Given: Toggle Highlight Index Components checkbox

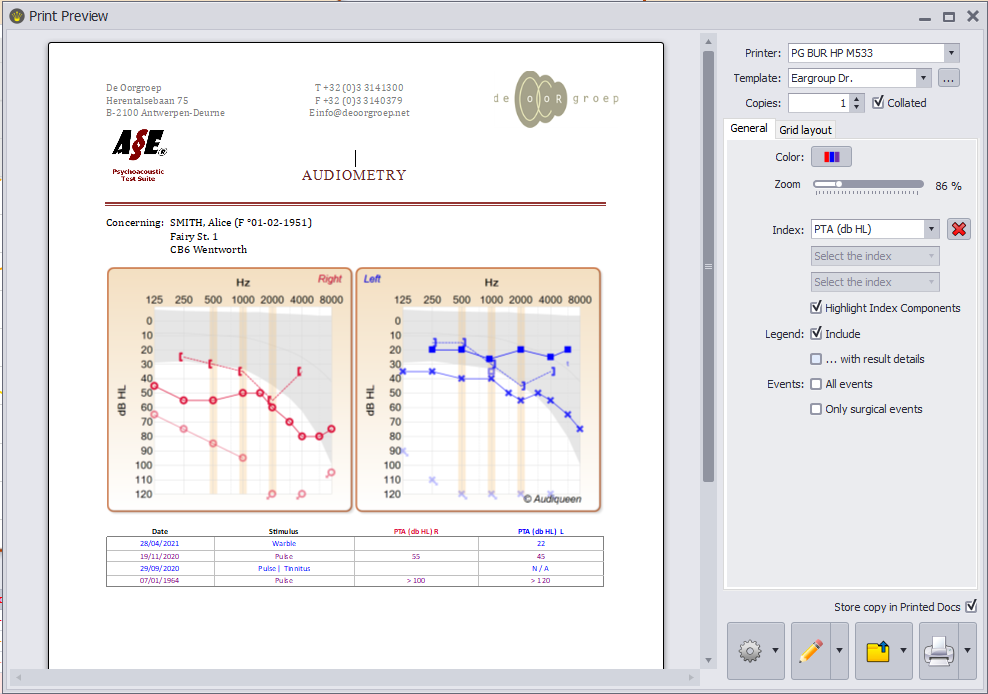Looking at the screenshot, I should pyautogui.click(x=816, y=308).
